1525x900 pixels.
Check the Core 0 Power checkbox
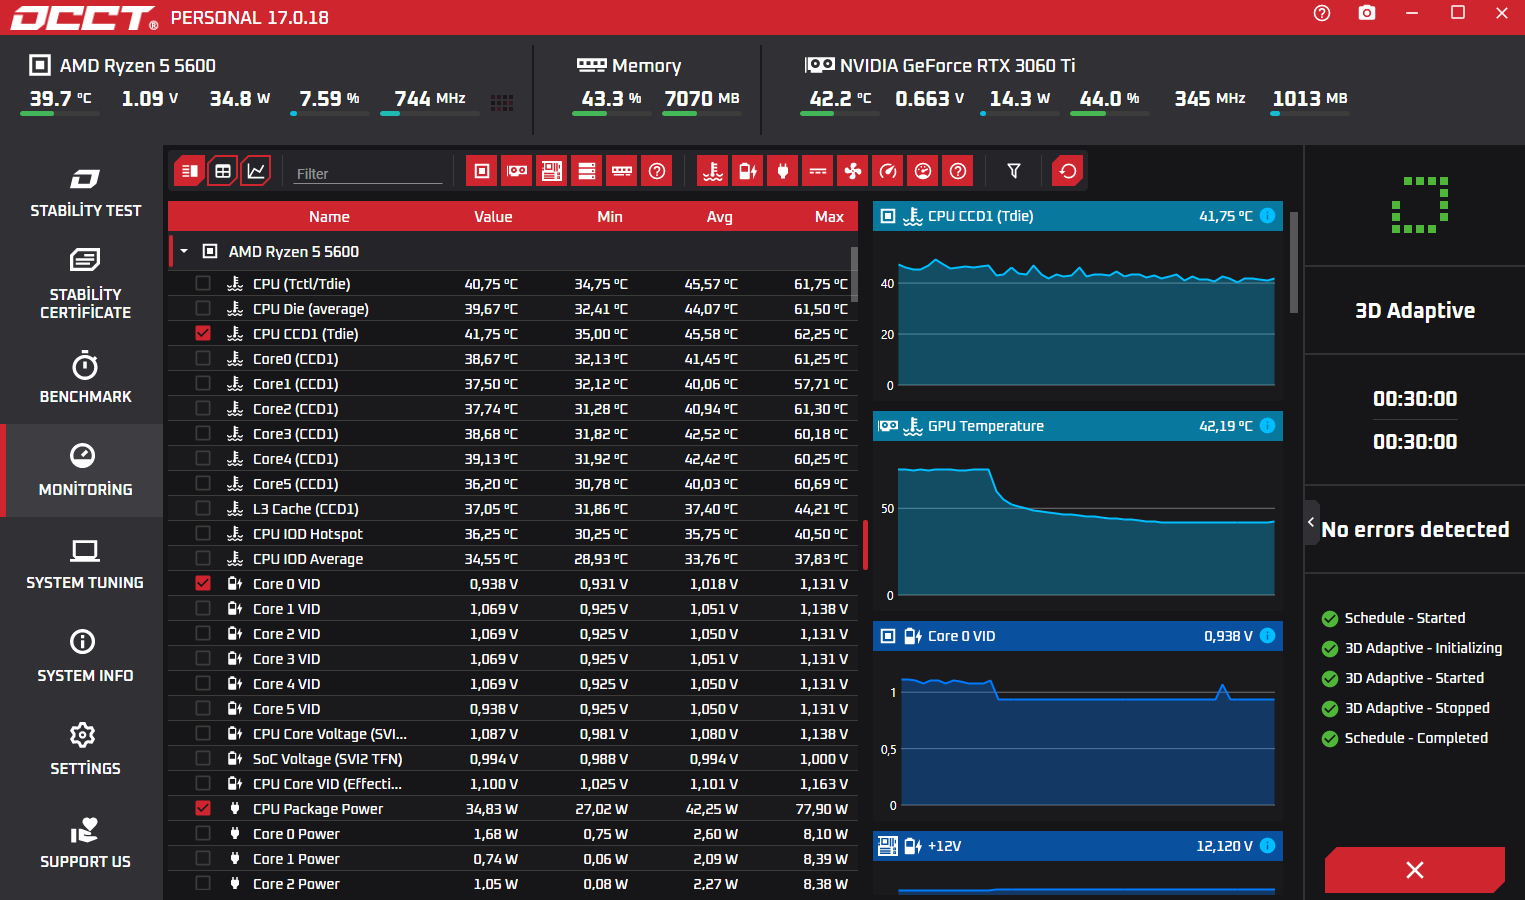click(203, 833)
